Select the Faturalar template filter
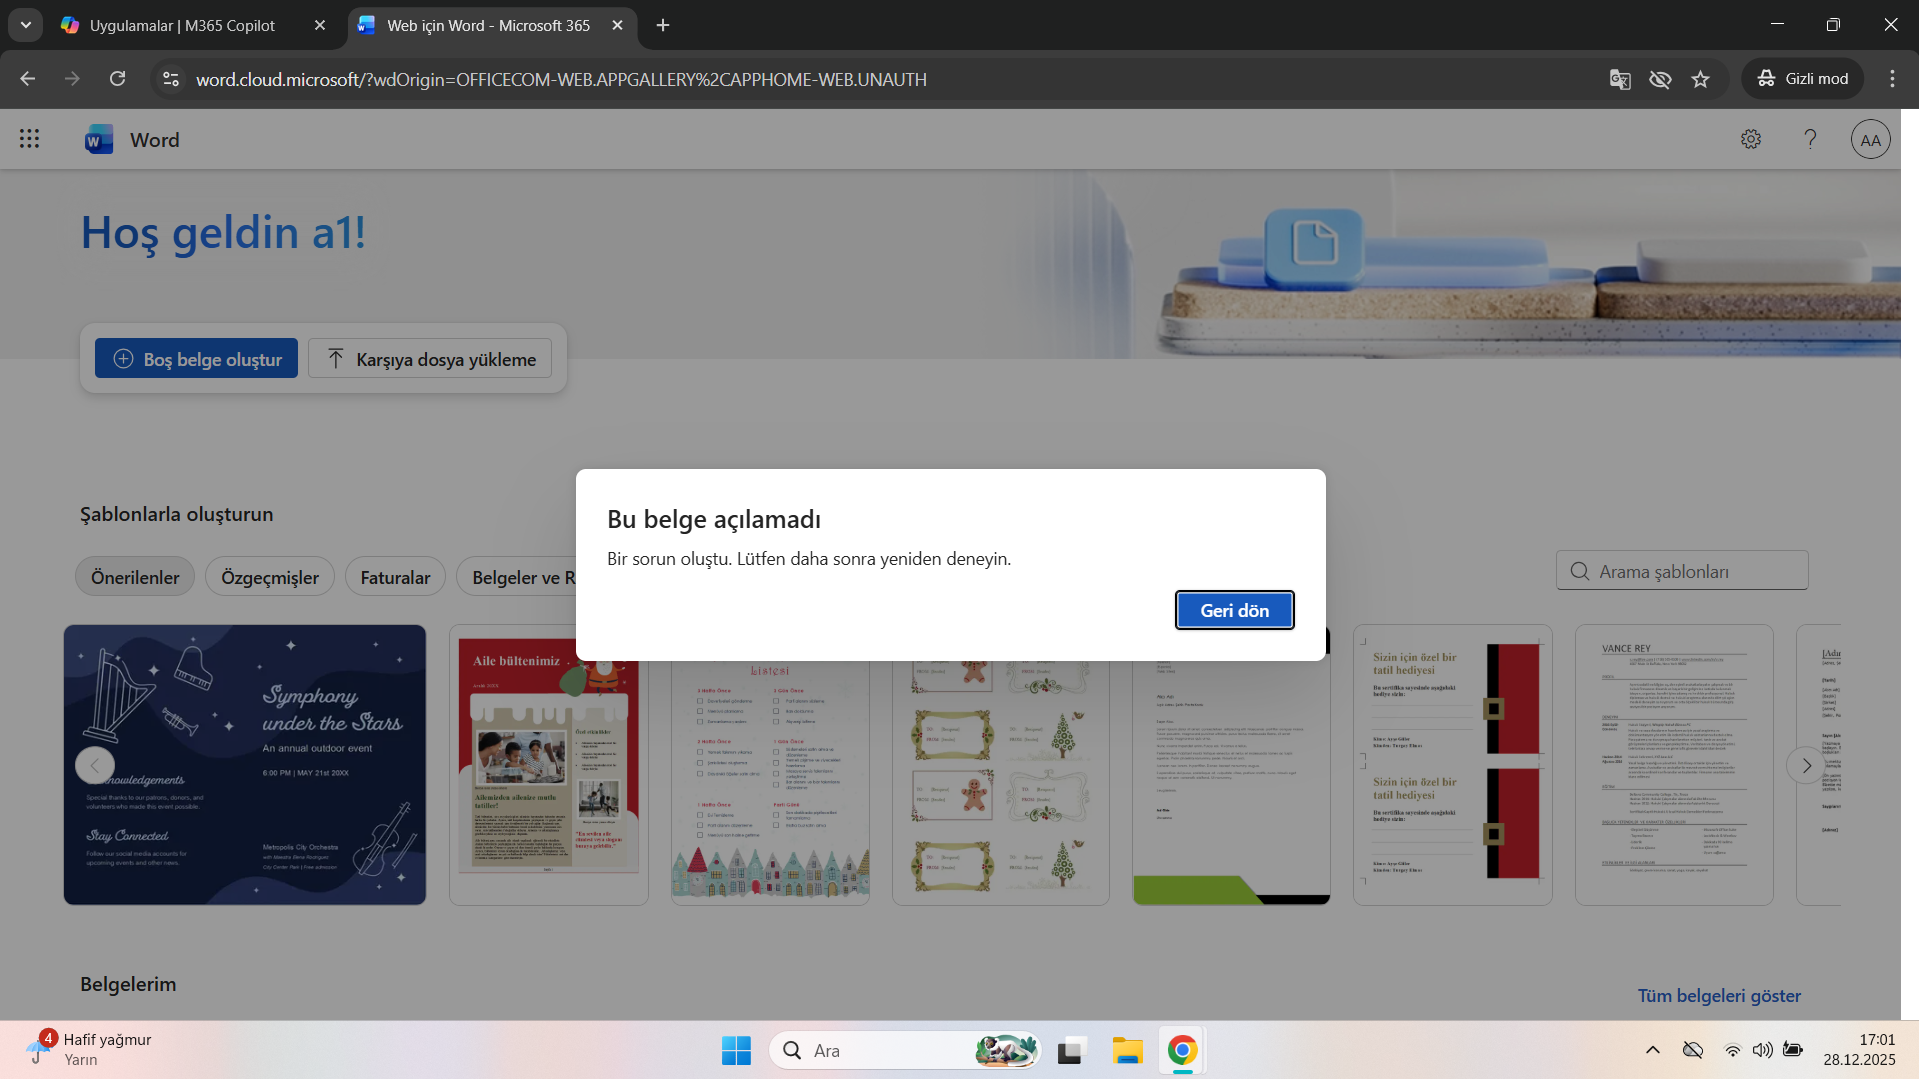Image resolution: width=1919 pixels, height=1079 pixels. pos(395,577)
